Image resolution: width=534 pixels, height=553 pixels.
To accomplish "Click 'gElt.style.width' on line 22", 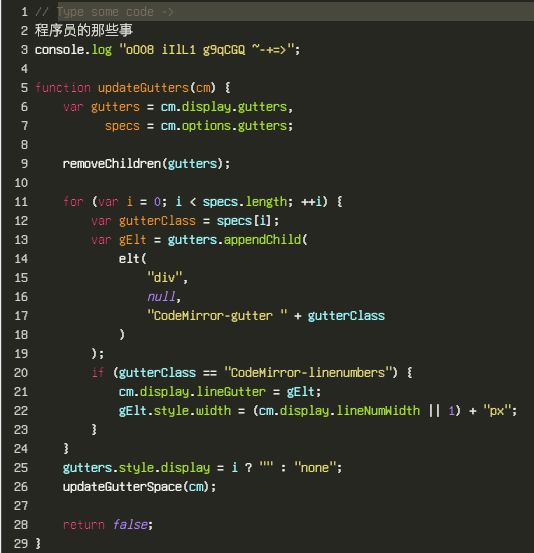I will 175,411.
